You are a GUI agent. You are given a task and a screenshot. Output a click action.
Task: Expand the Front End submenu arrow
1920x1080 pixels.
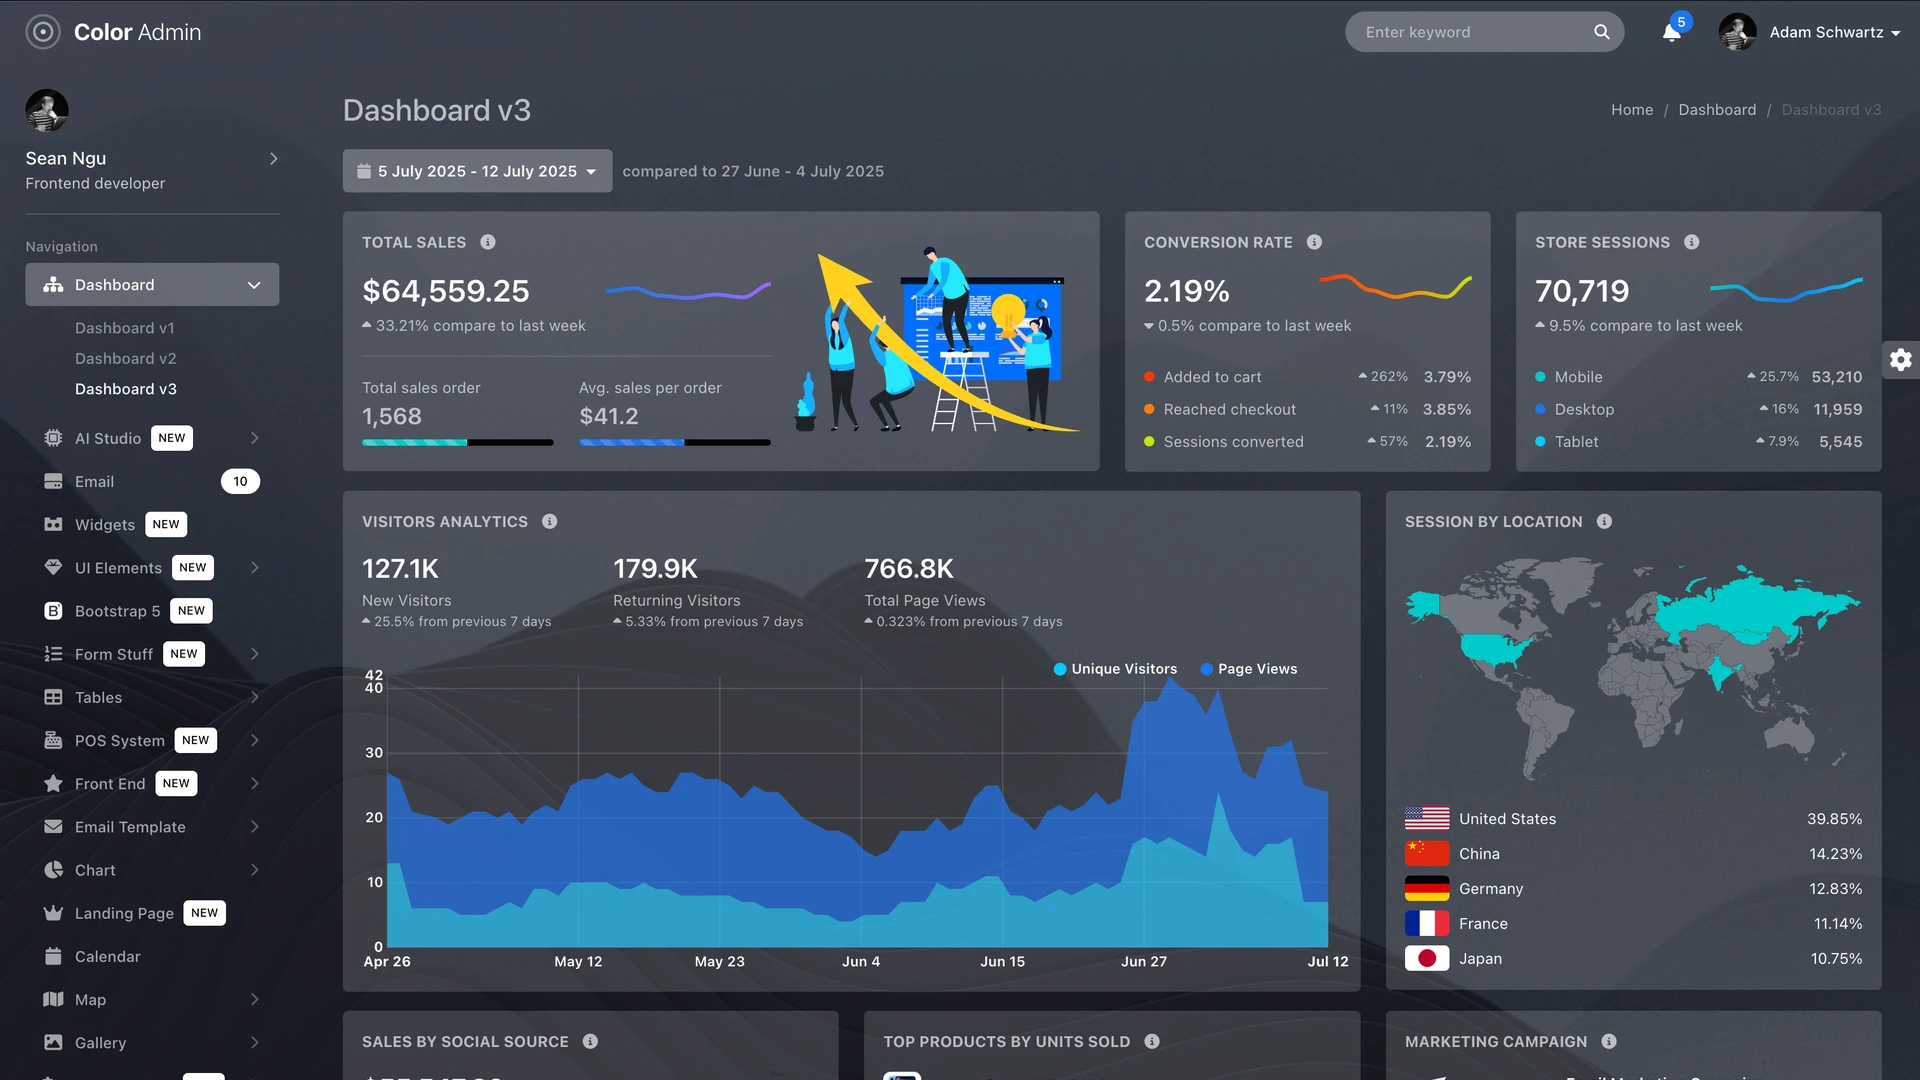254,784
